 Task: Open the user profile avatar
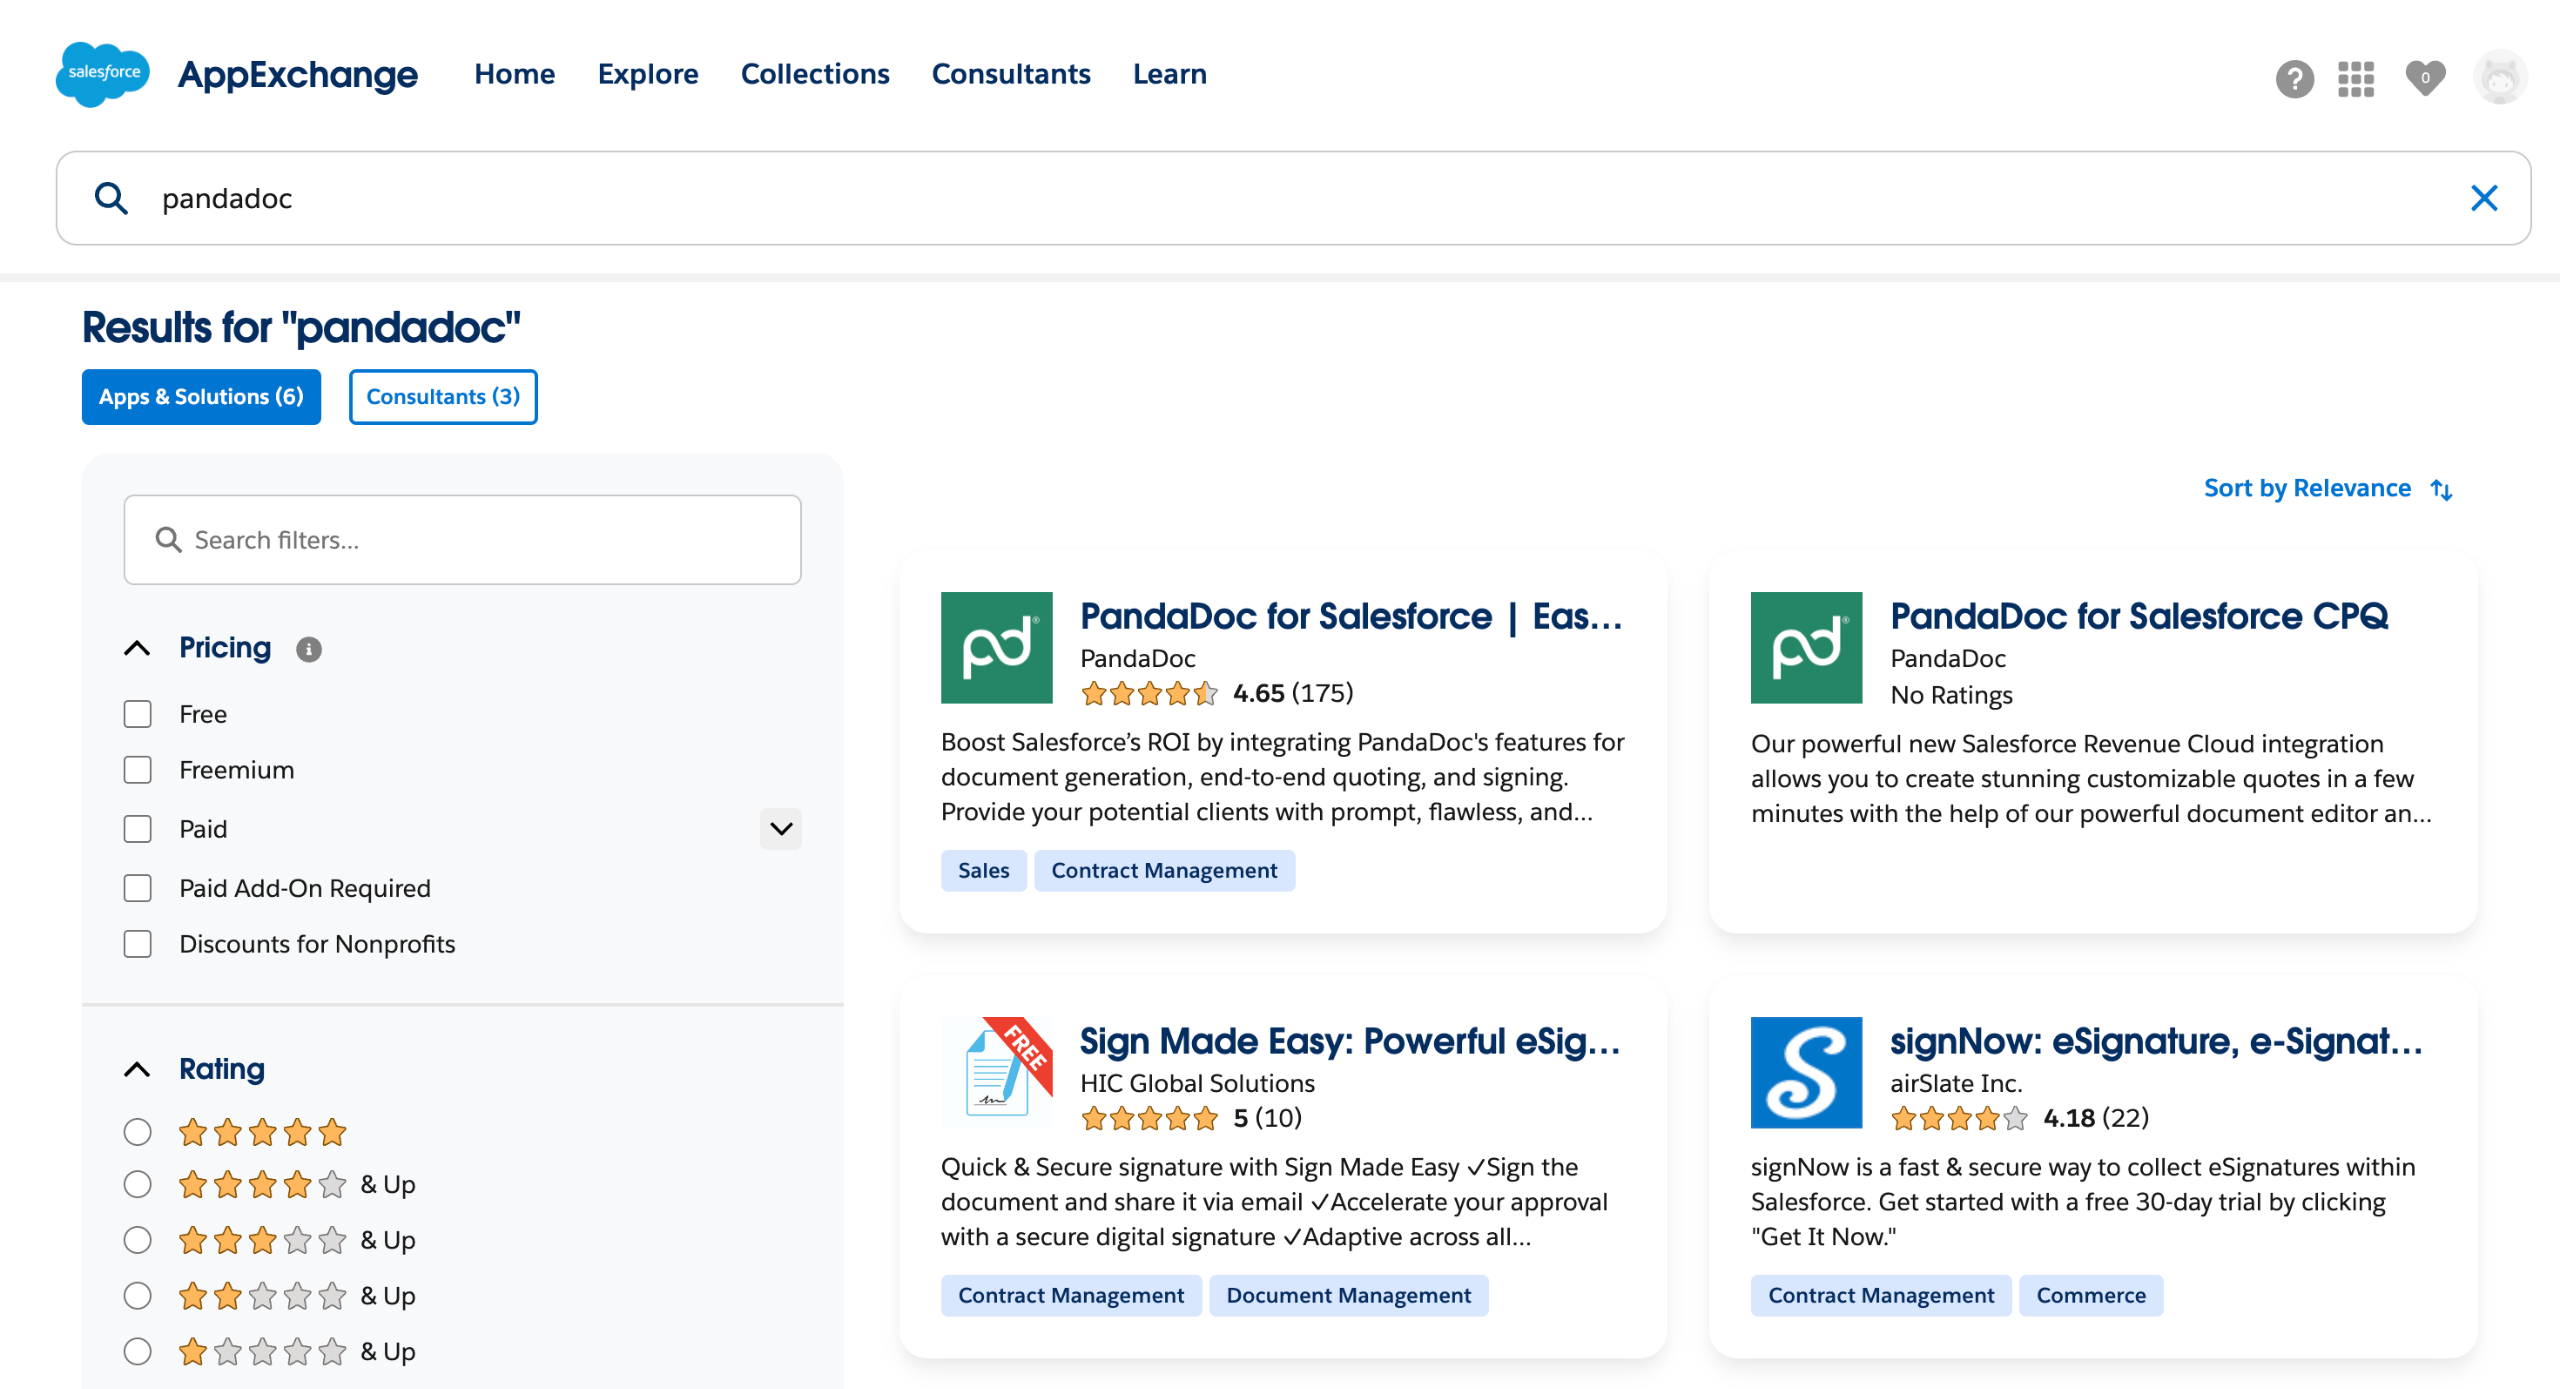2499,78
